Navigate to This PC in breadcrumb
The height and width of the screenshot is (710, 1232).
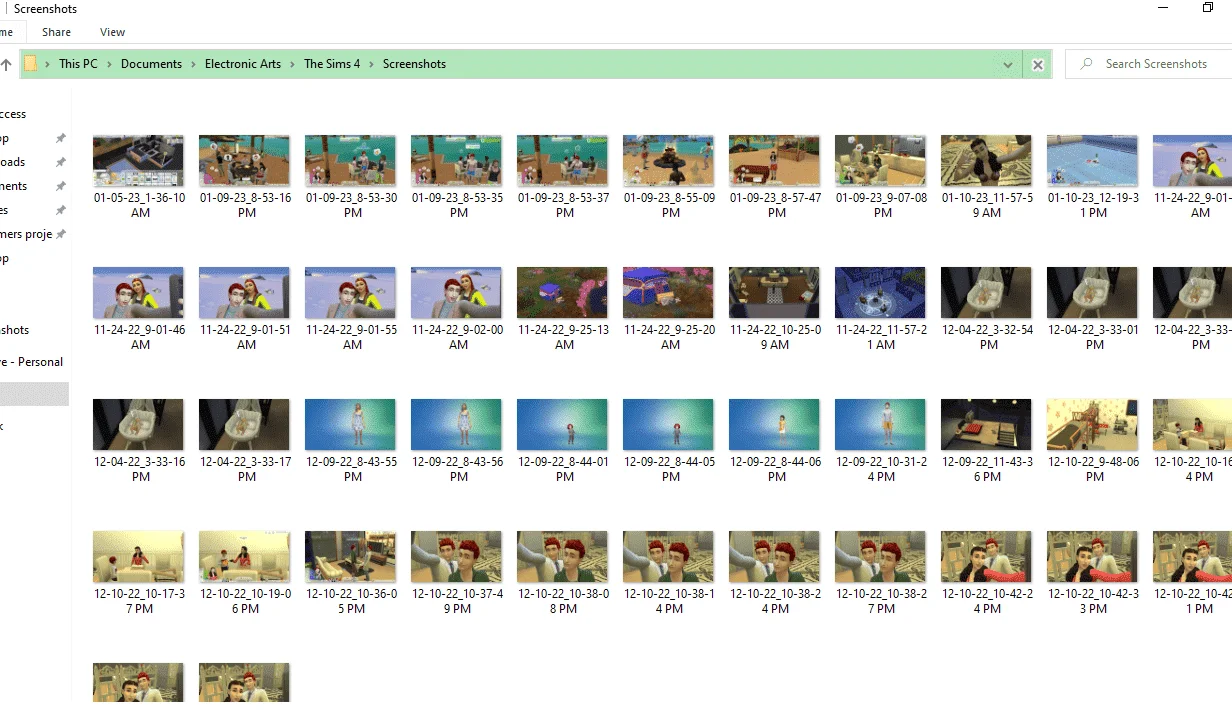(x=78, y=64)
